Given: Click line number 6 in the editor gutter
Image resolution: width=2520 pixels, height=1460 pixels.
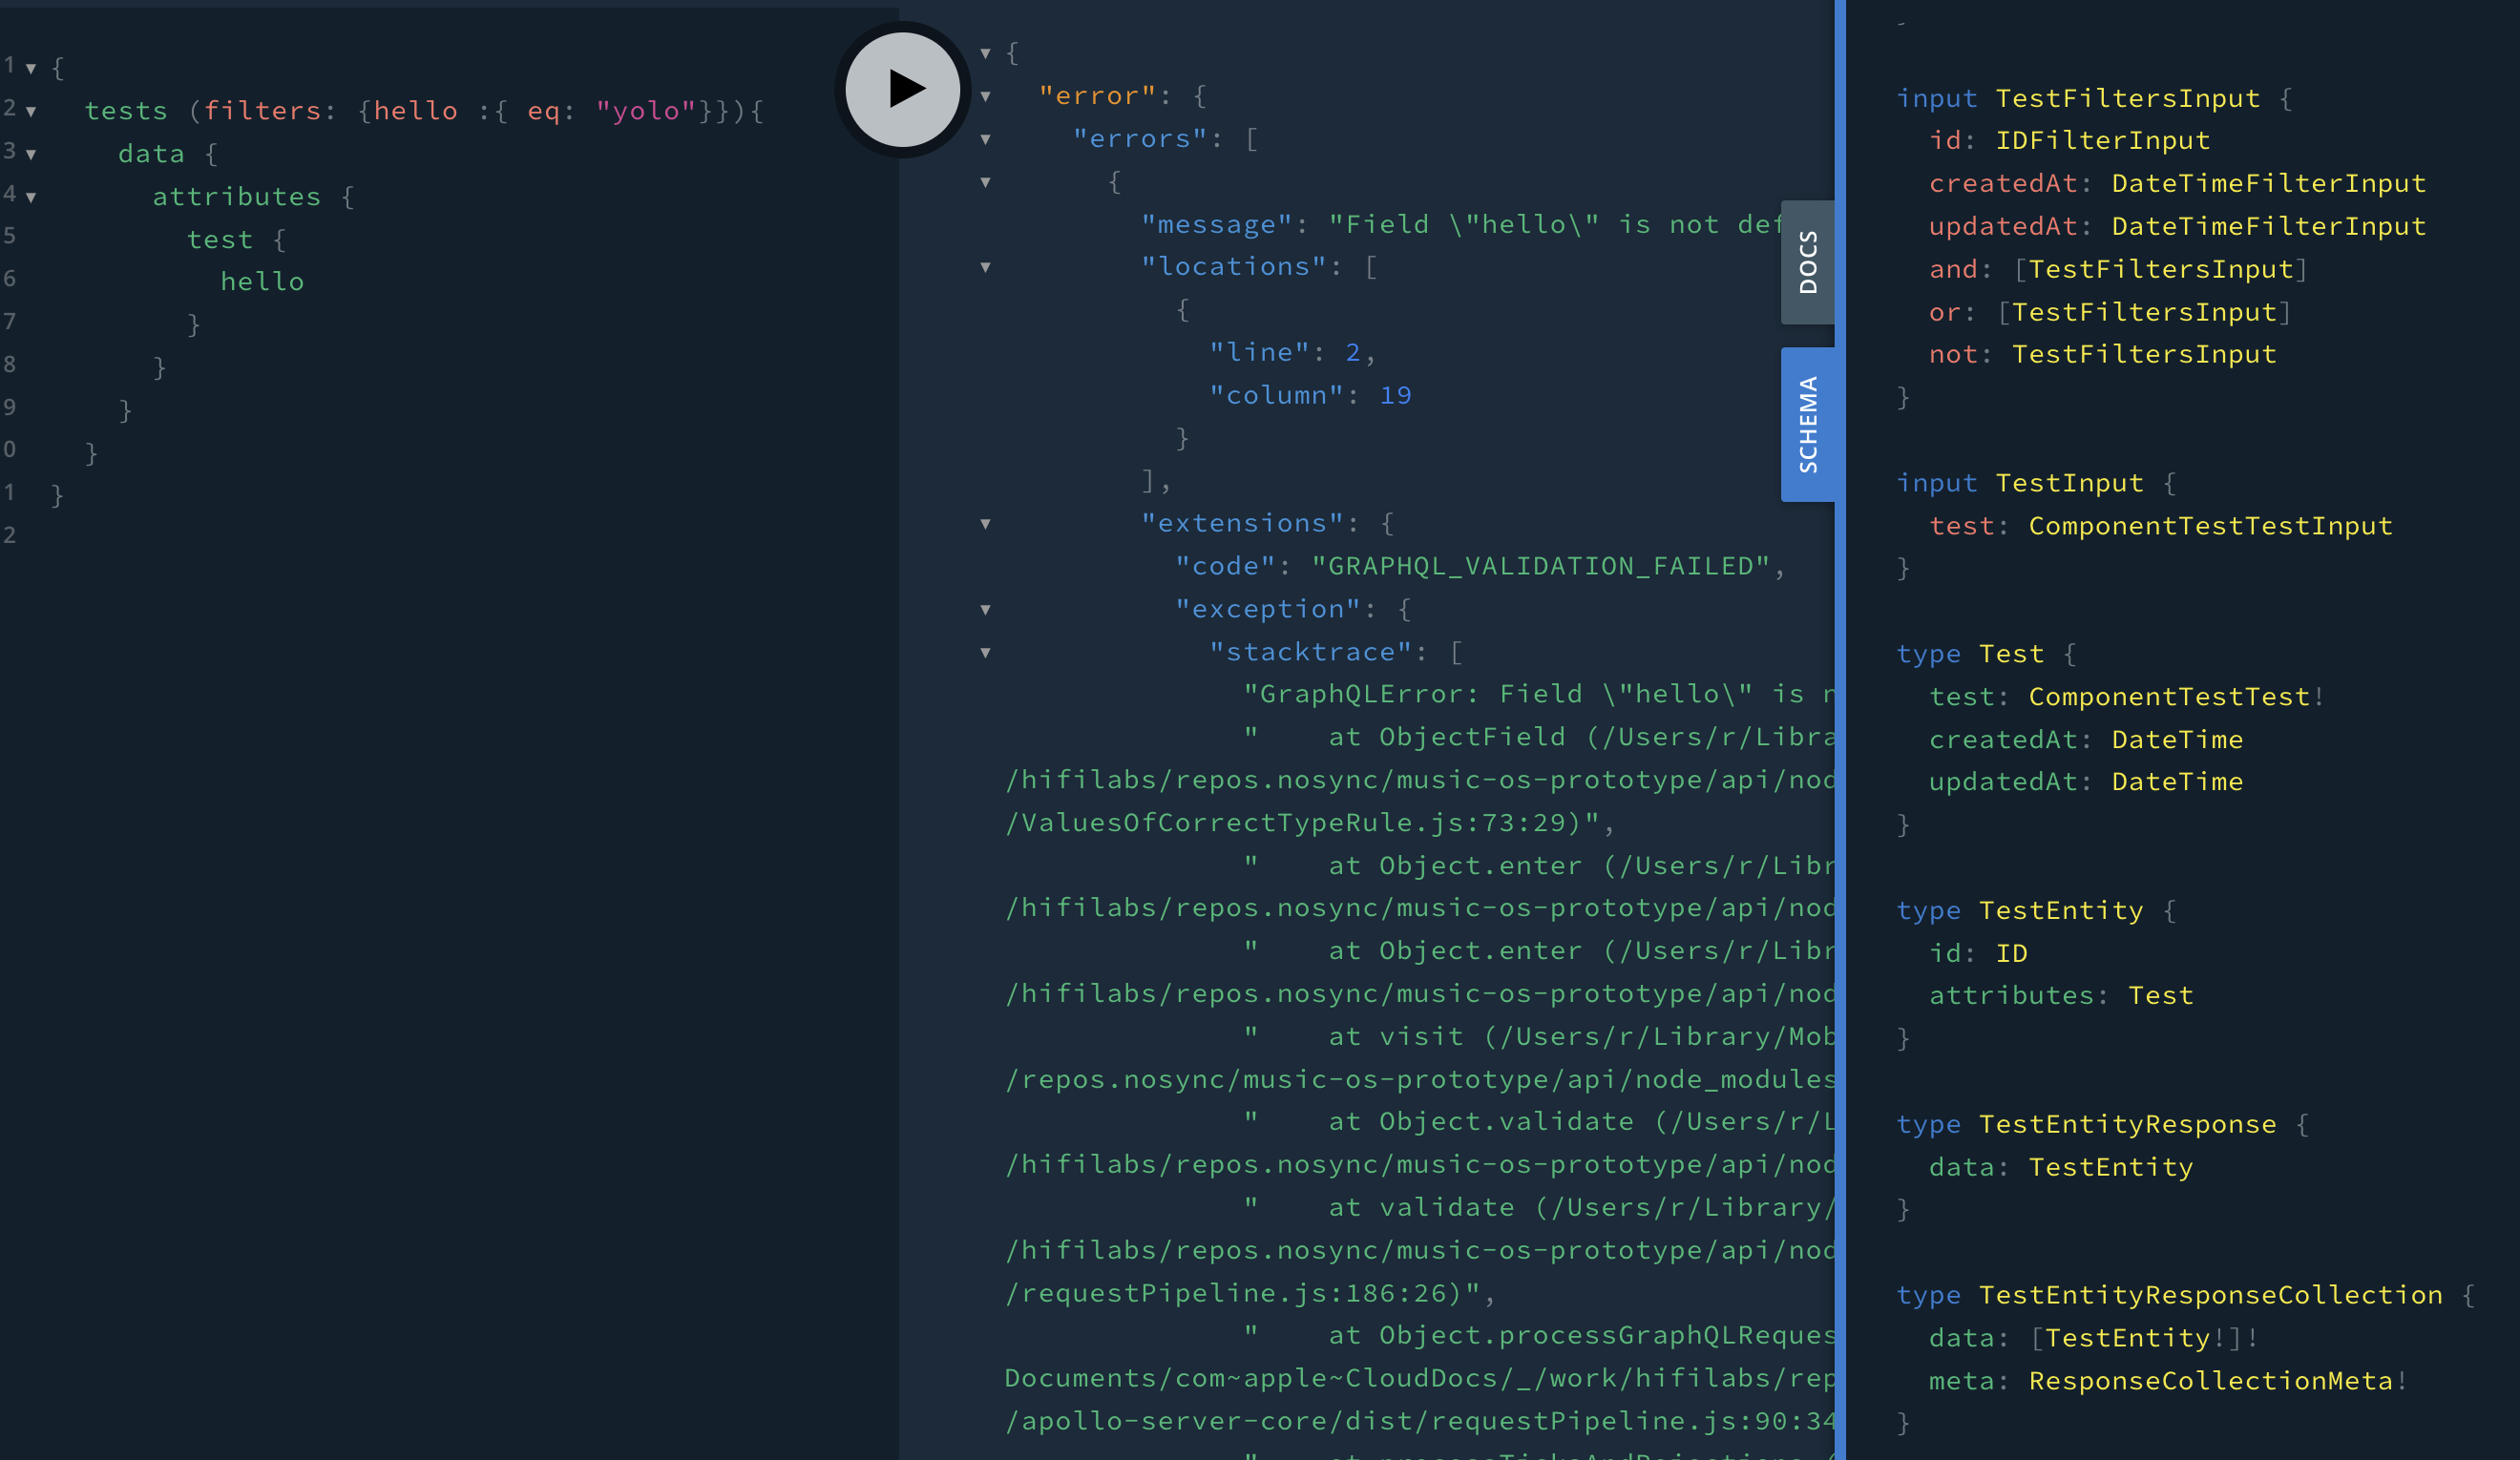Looking at the screenshot, I should pyautogui.click(x=11, y=280).
